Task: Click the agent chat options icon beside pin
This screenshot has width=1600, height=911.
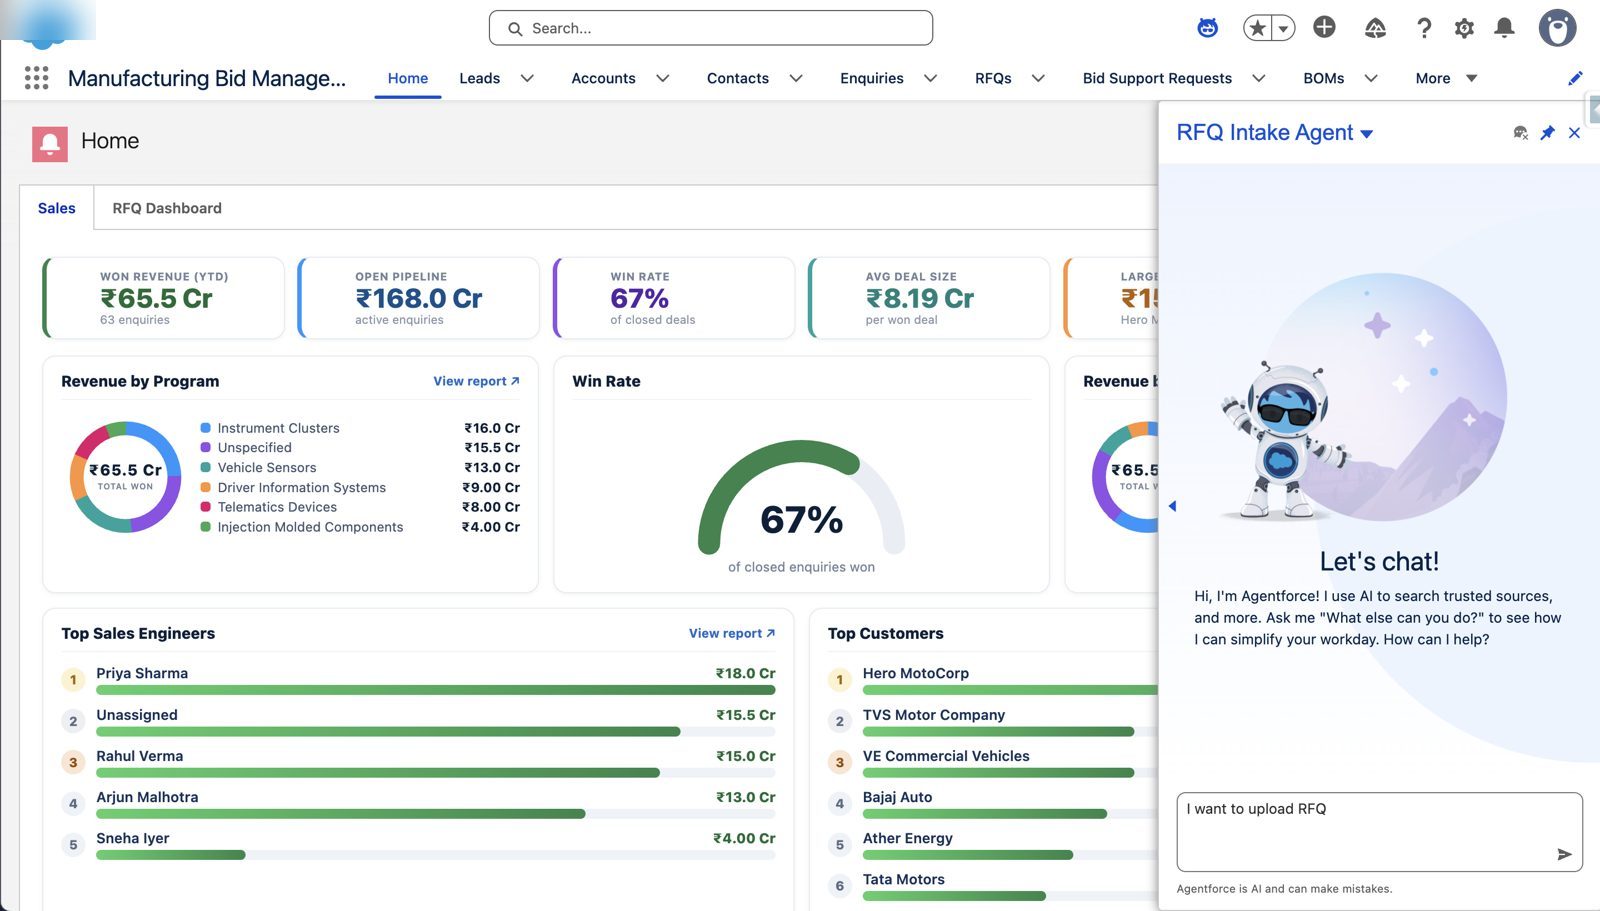Action: click(x=1520, y=133)
